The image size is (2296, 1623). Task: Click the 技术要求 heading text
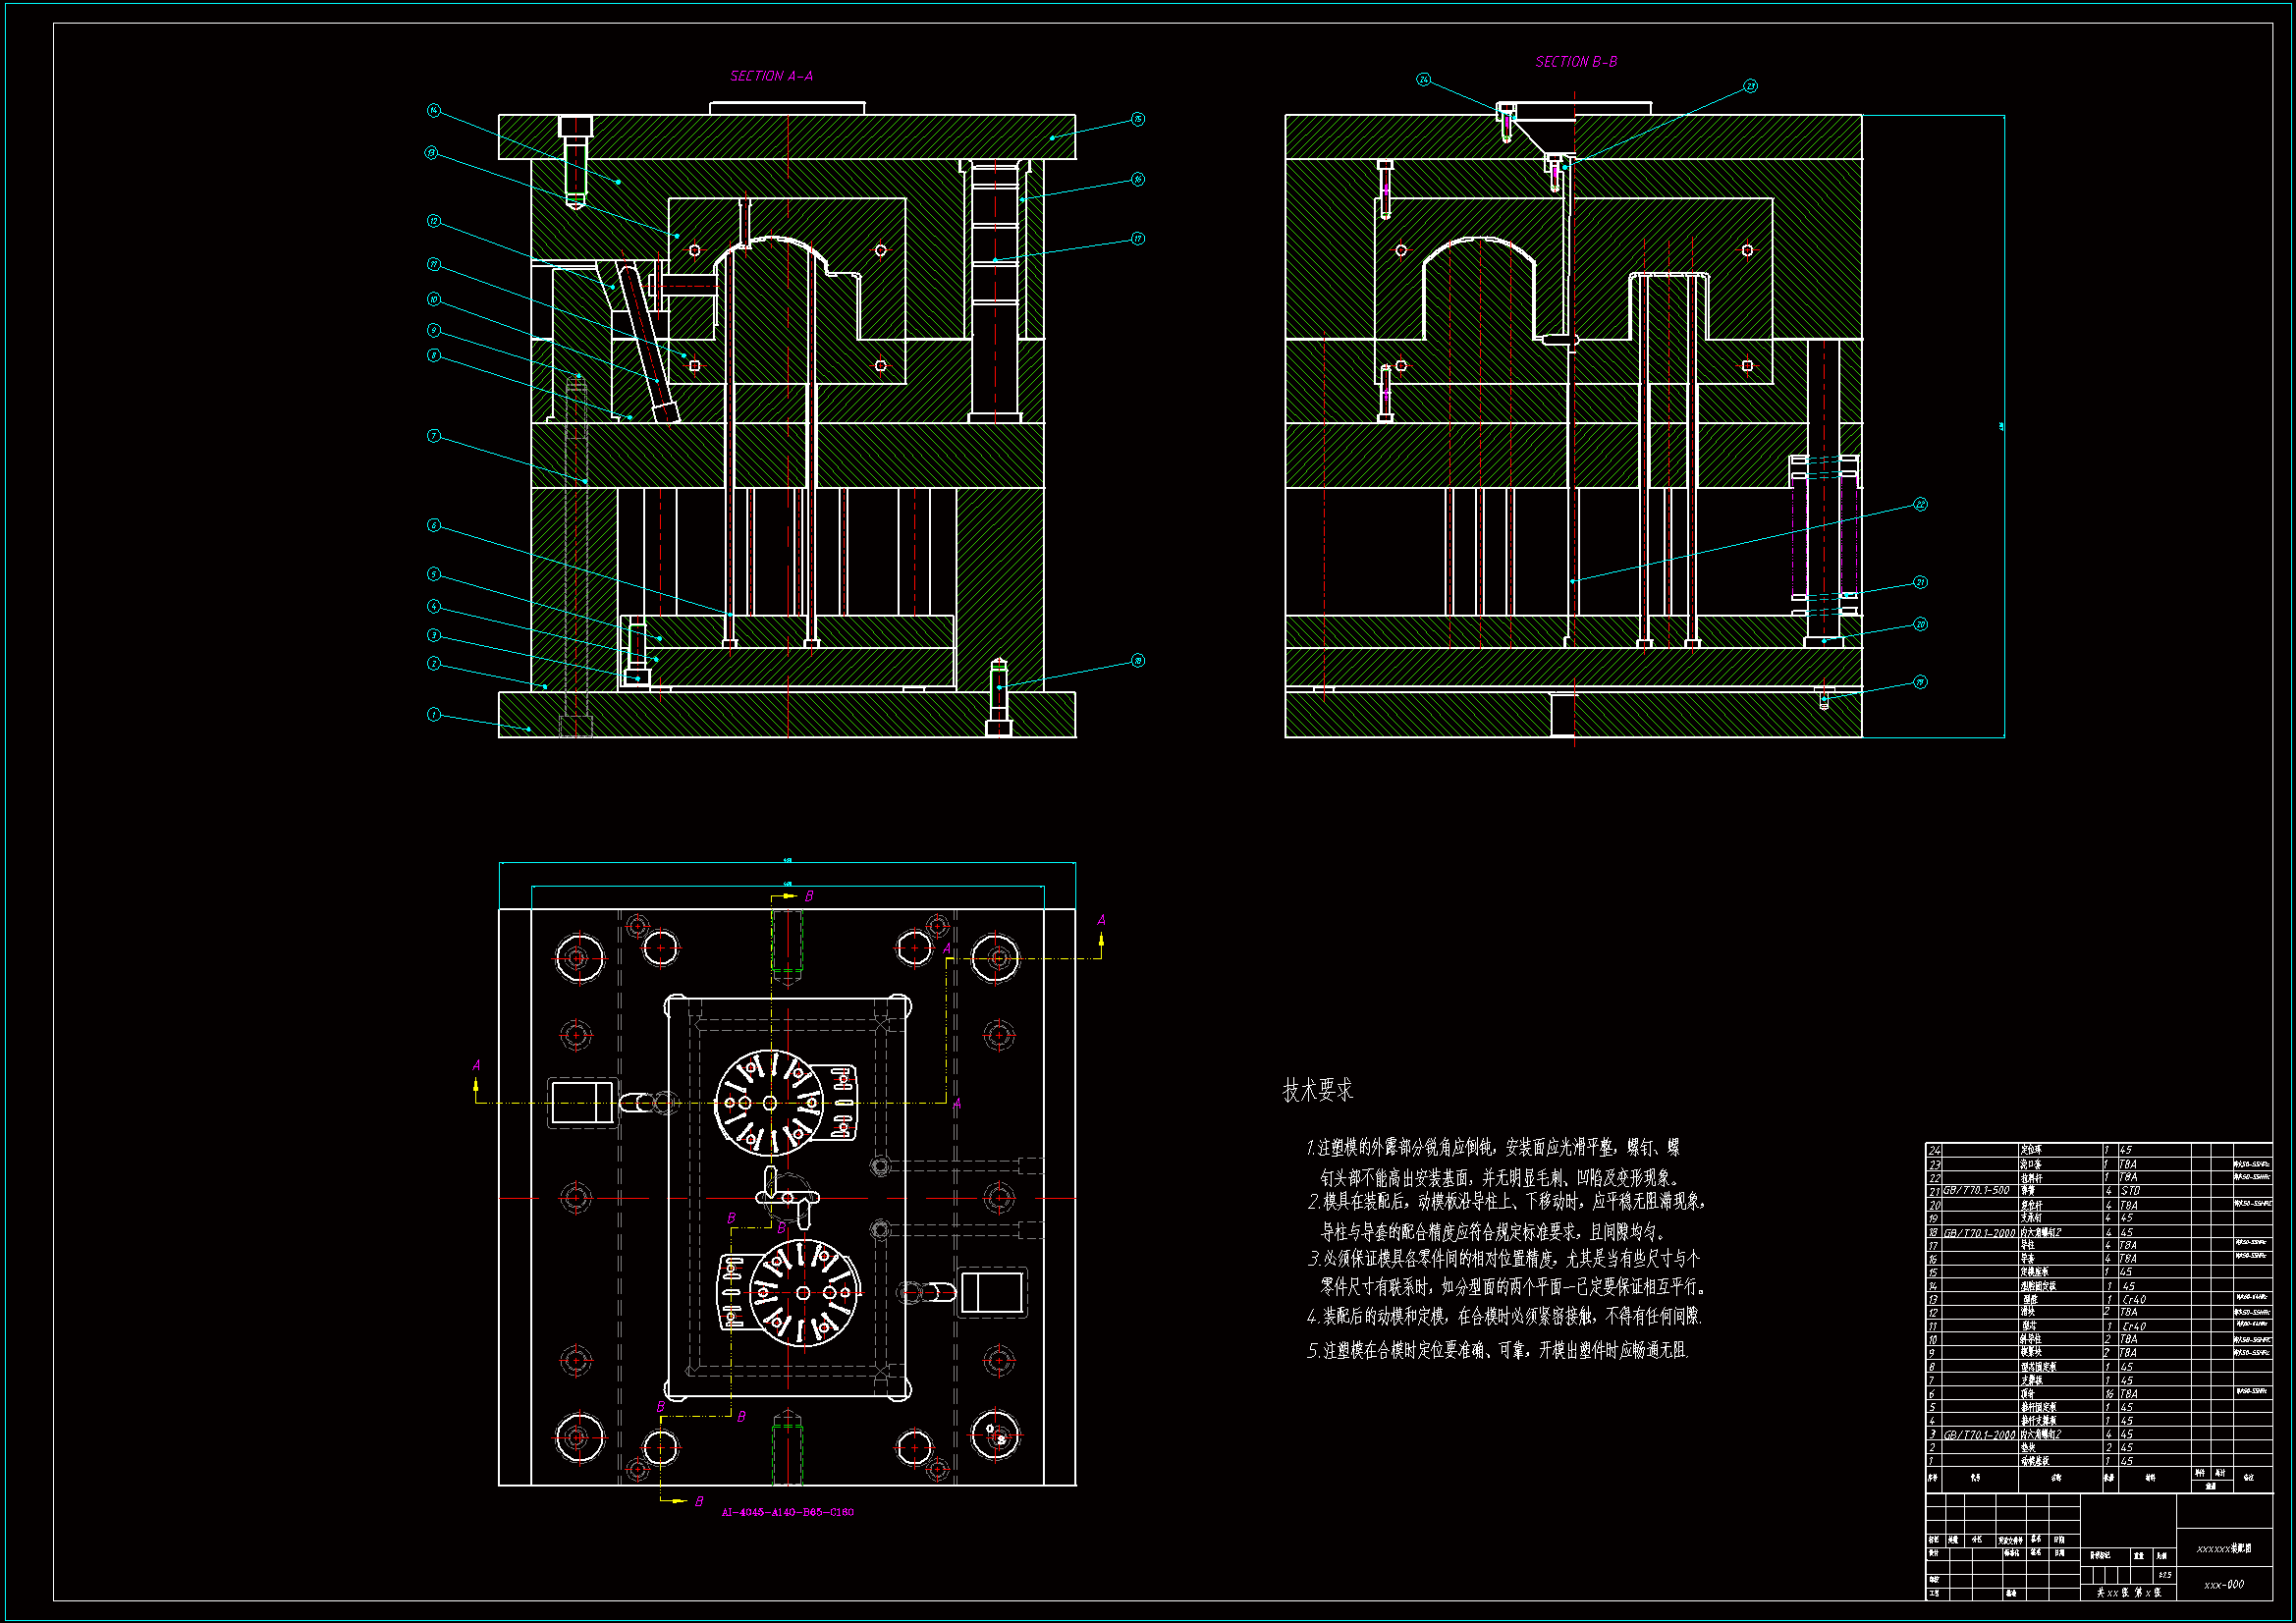pyautogui.click(x=1317, y=1090)
